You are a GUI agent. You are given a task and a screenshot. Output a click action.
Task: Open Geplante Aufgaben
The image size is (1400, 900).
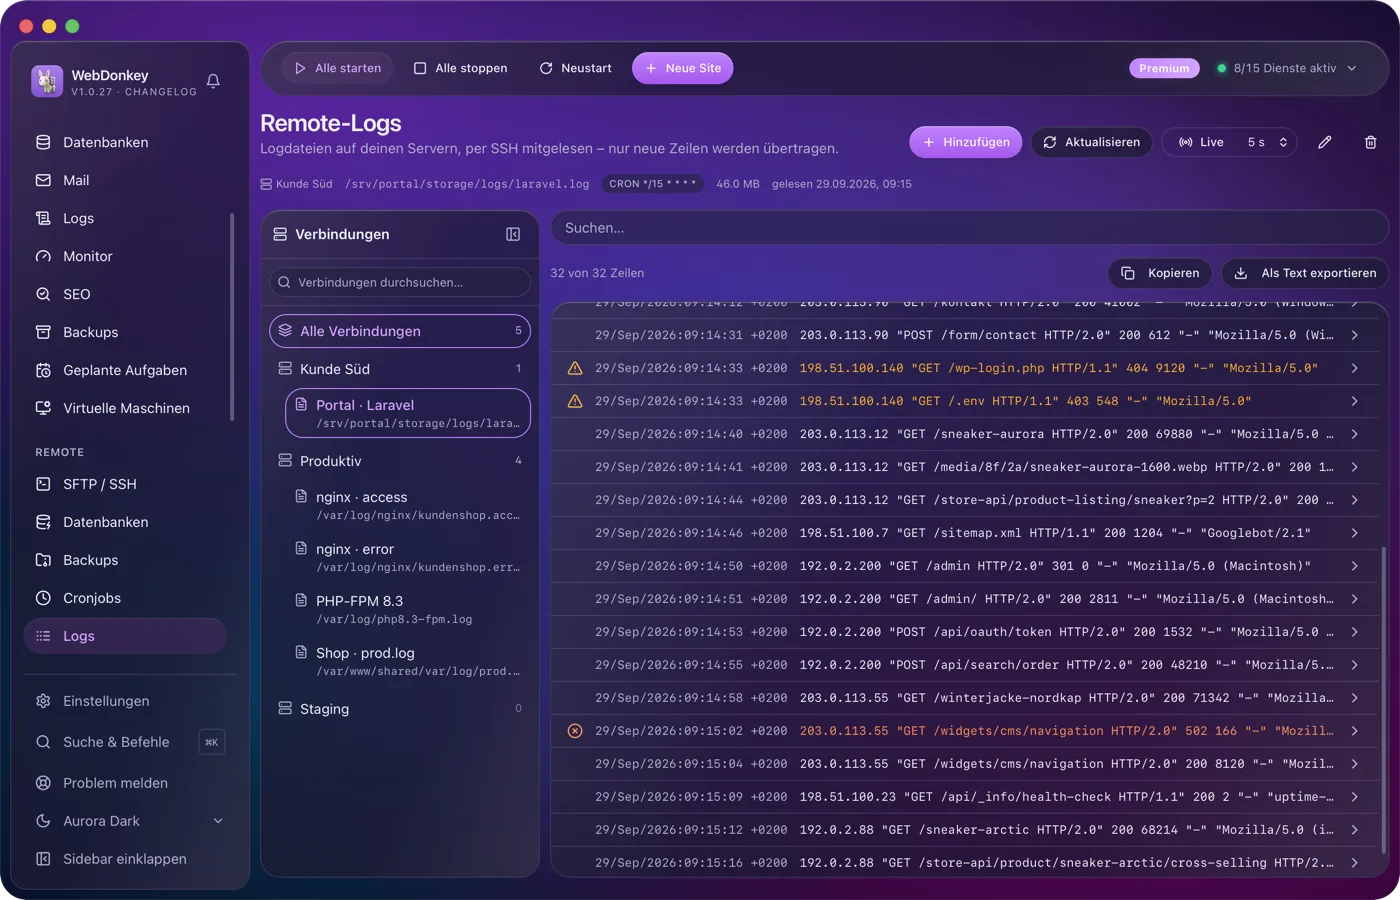[126, 370]
